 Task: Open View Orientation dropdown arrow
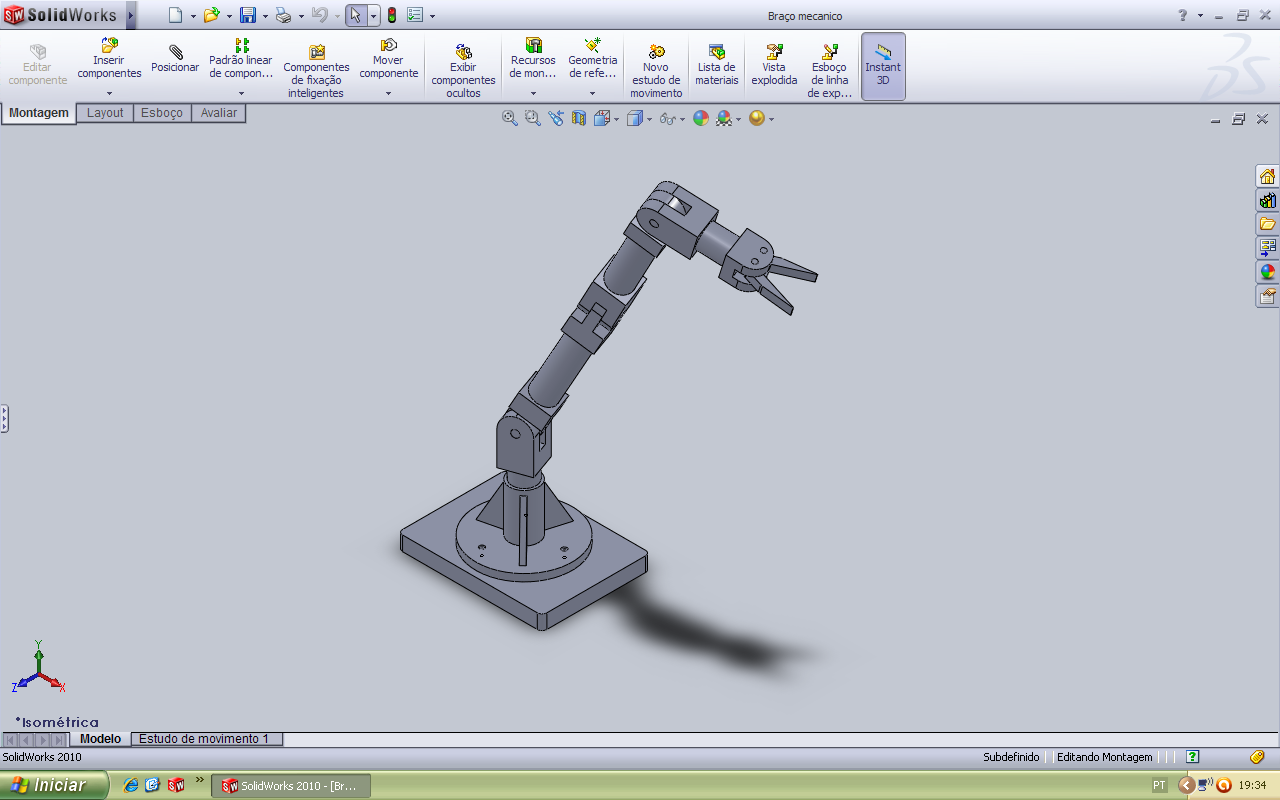(x=616, y=119)
